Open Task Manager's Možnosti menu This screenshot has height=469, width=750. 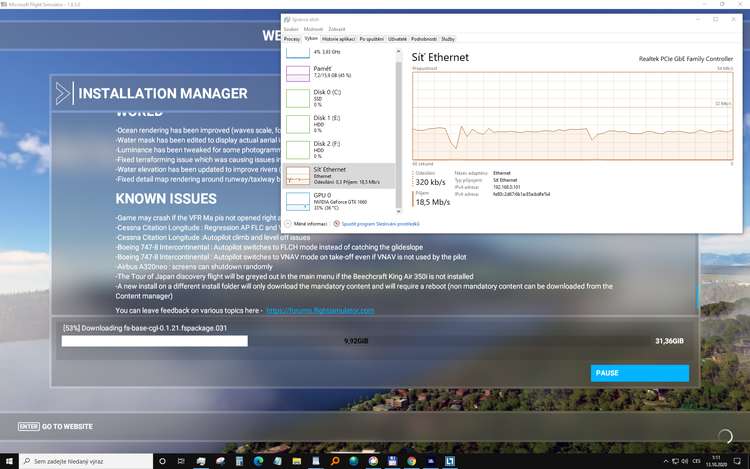[313, 29]
